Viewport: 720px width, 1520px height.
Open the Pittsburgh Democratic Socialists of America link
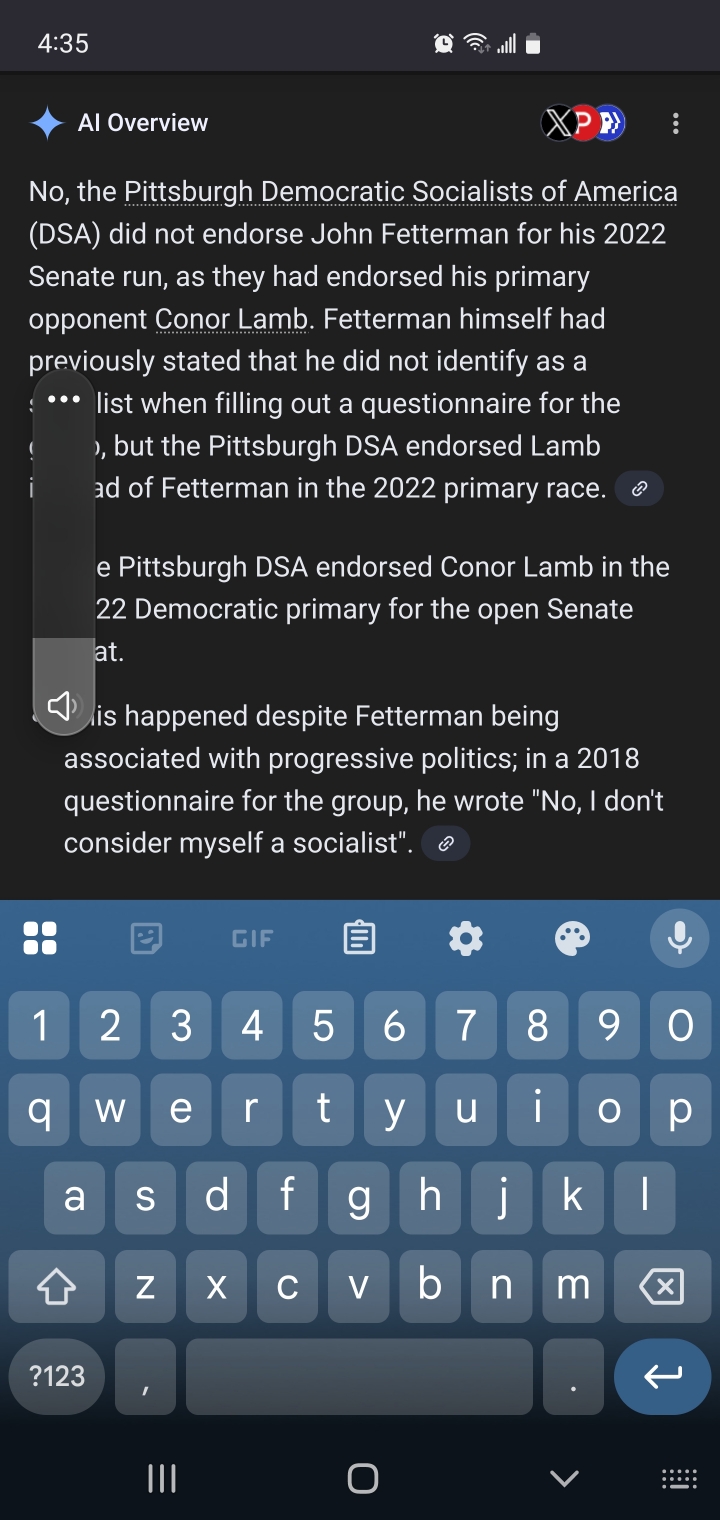(x=400, y=191)
